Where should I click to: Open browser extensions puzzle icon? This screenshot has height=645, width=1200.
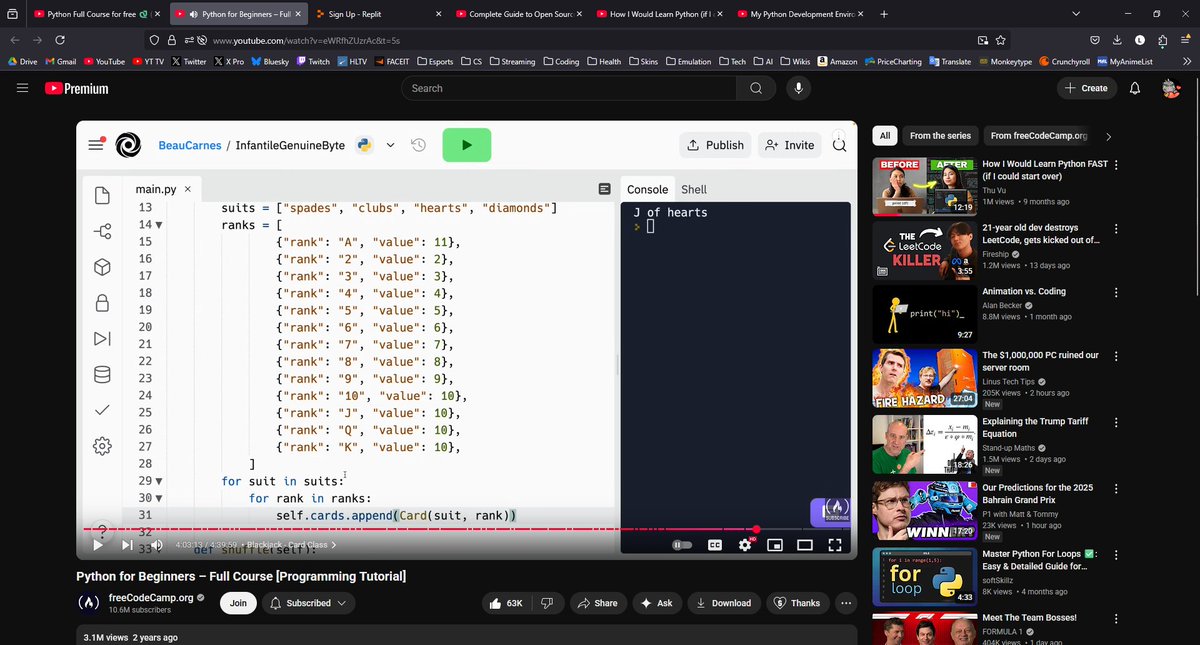coord(1161,40)
